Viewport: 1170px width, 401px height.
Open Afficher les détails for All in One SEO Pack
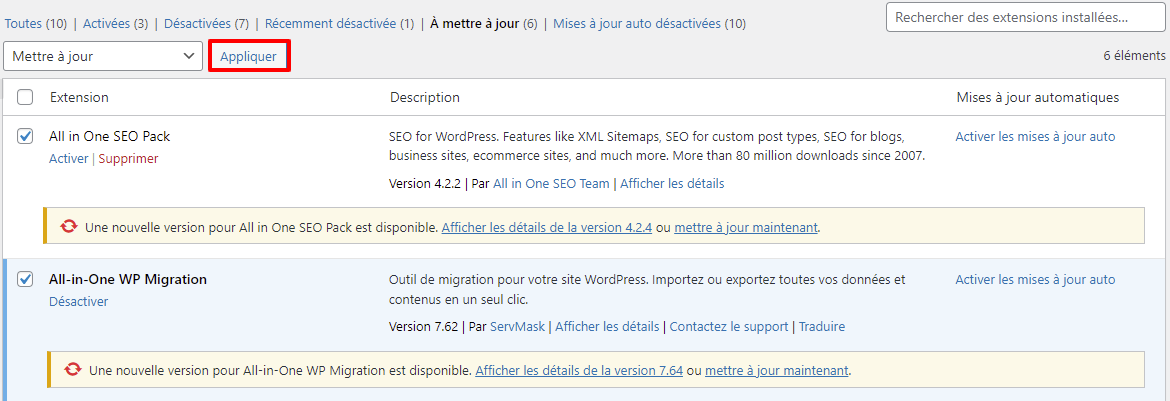point(672,183)
